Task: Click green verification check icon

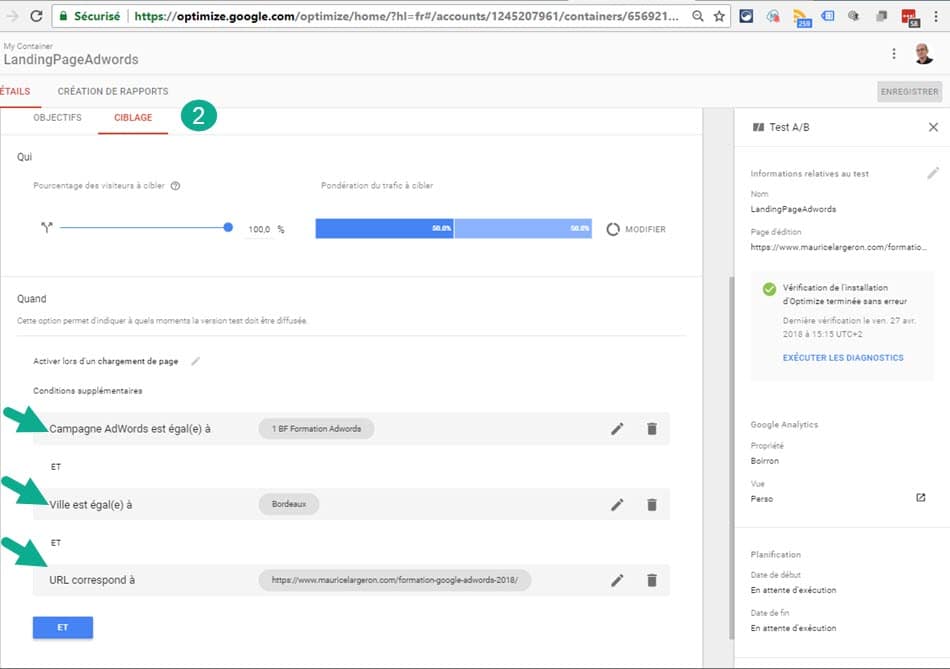Action: (x=769, y=288)
